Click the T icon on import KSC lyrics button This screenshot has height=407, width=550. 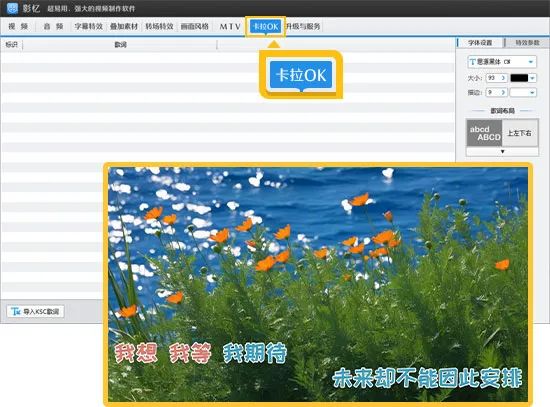coord(16,311)
